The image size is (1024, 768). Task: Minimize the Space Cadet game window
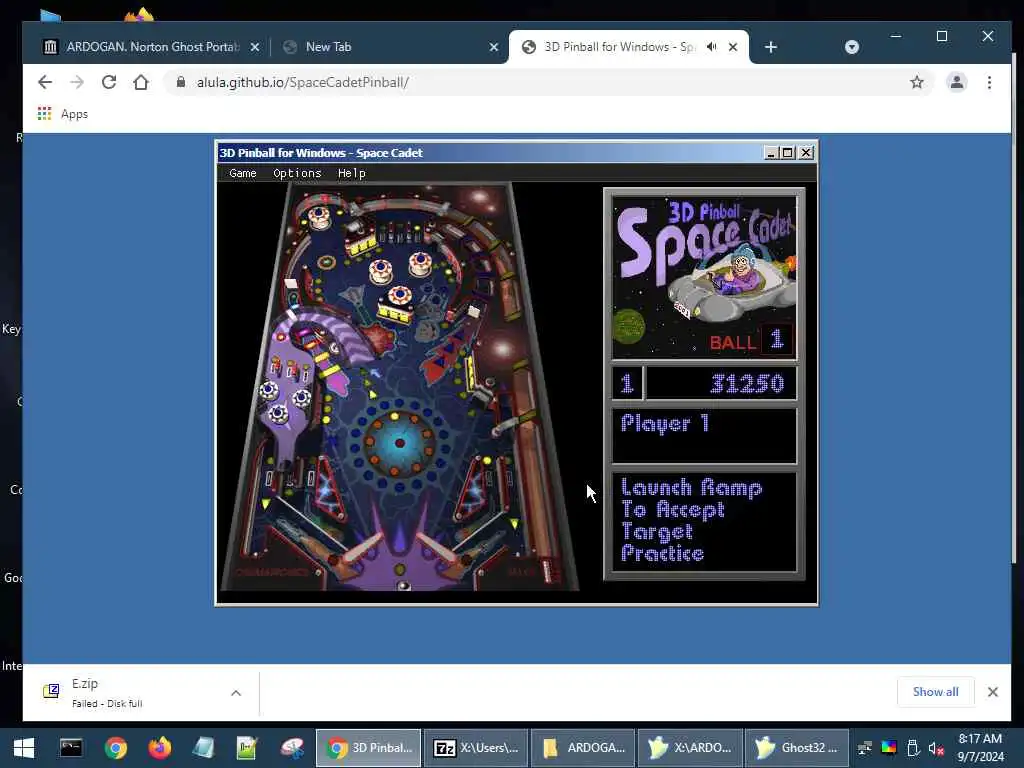pyautogui.click(x=771, y=153)
